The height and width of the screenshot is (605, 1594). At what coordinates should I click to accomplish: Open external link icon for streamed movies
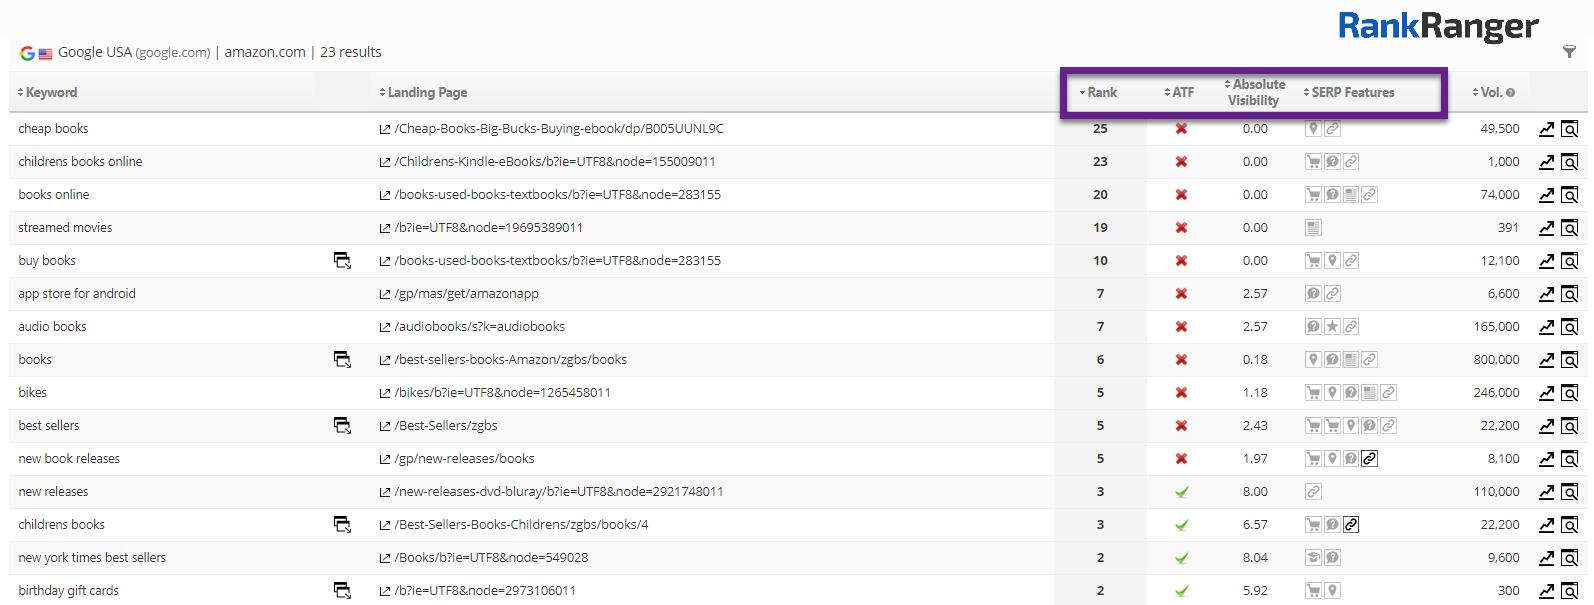[385, 228]
